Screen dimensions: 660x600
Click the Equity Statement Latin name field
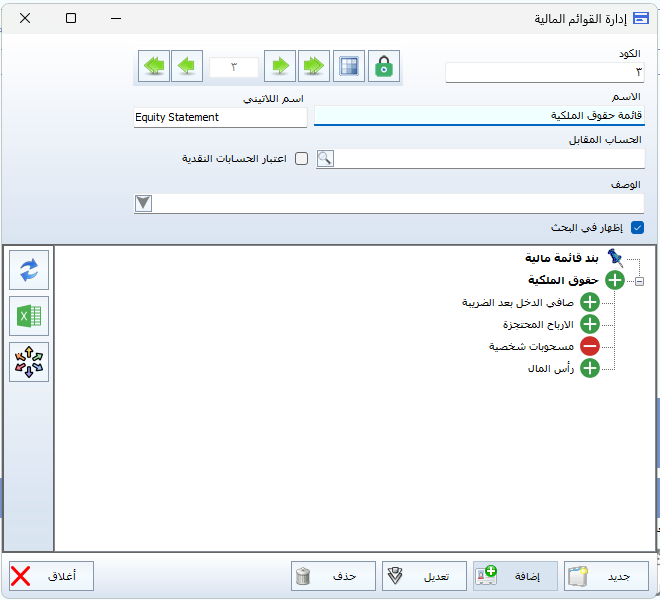pos(220,117)
